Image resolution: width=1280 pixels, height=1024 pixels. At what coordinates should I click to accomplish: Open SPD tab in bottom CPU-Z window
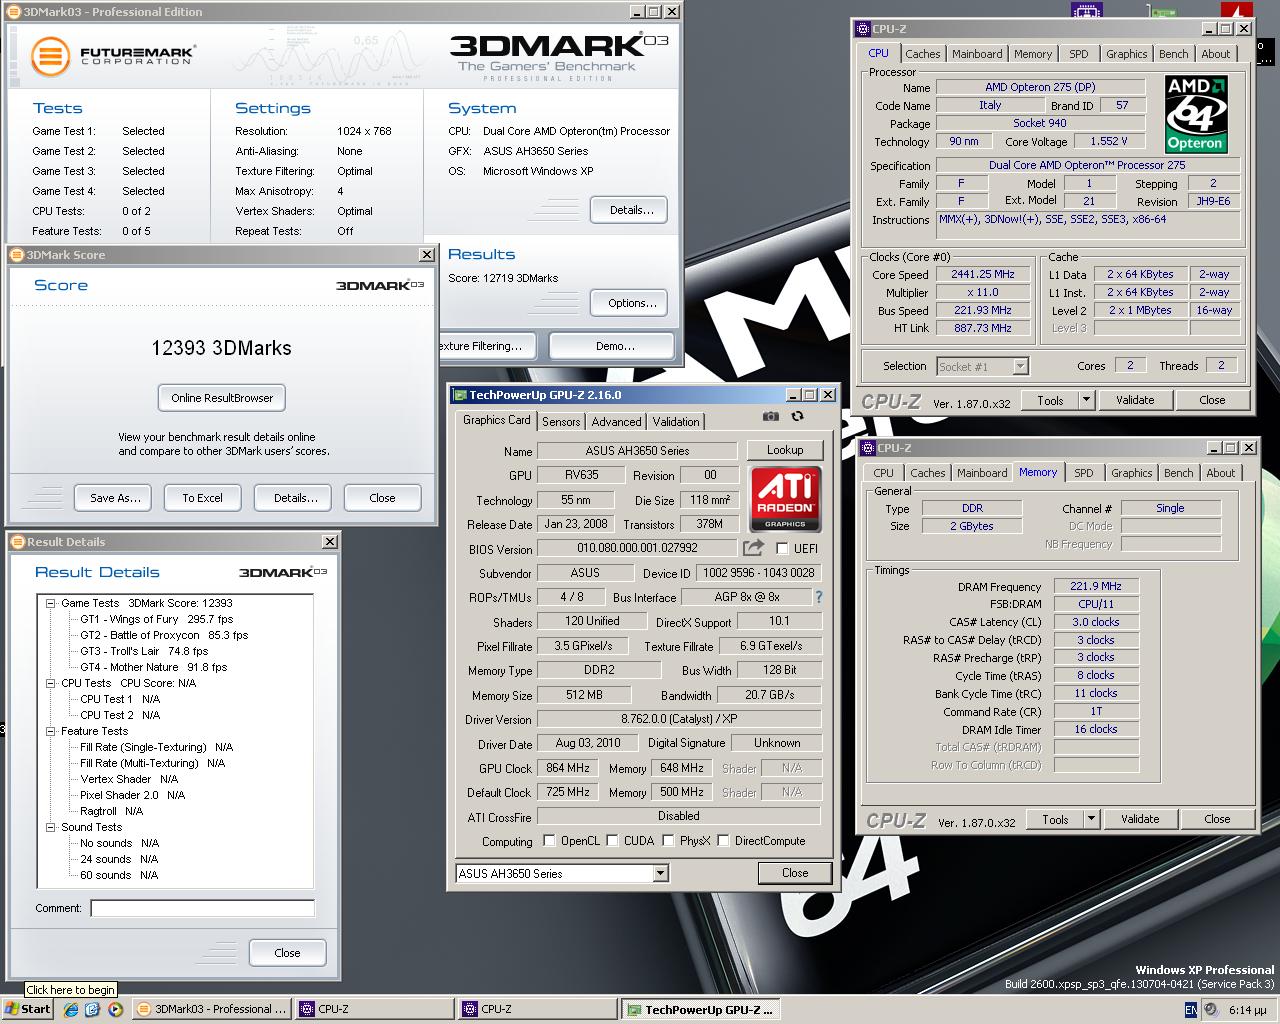1084,473
